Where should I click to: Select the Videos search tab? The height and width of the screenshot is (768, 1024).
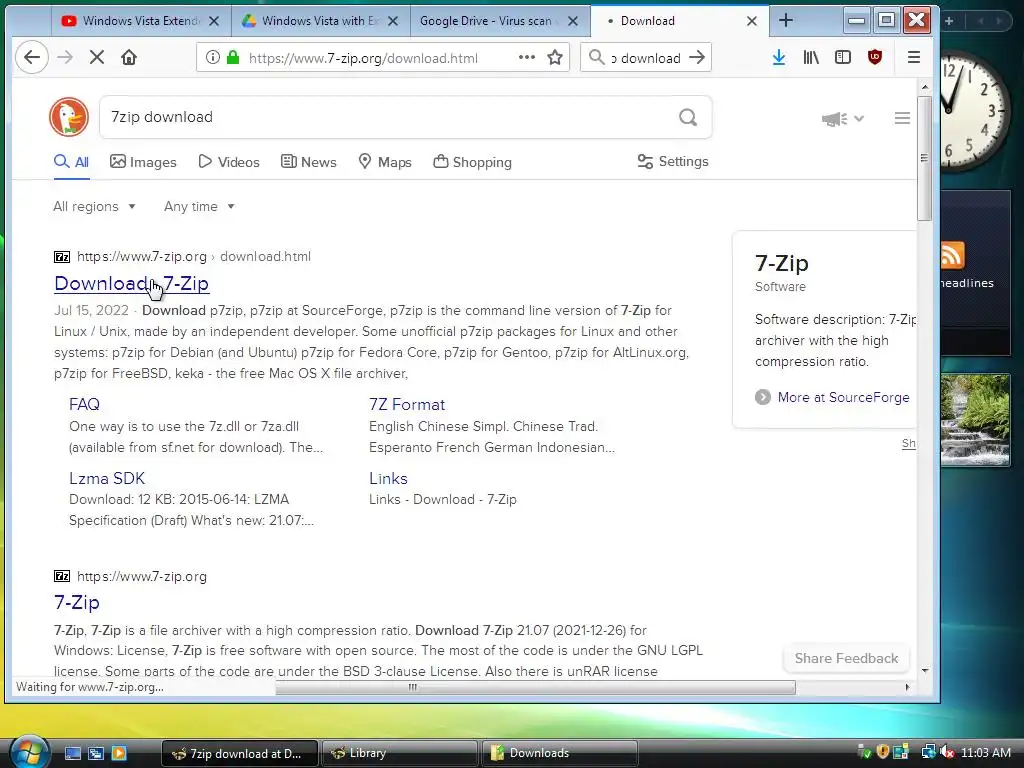coord(229,162)
